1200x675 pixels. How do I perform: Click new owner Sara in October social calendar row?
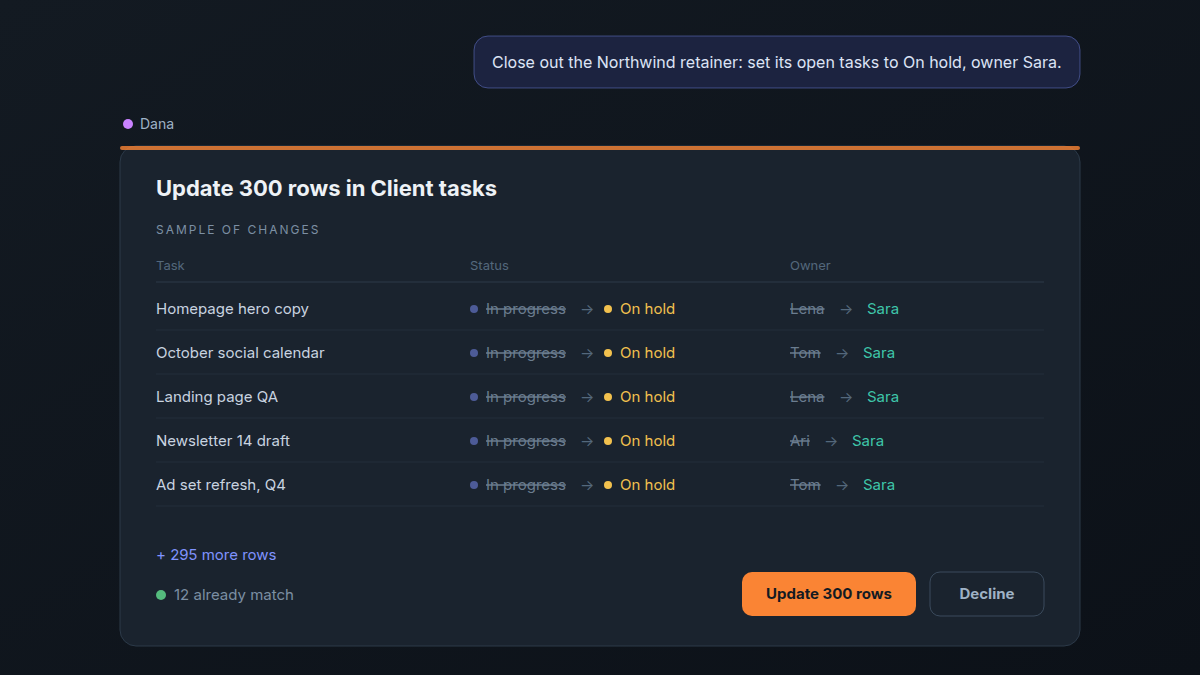(879, 353)
